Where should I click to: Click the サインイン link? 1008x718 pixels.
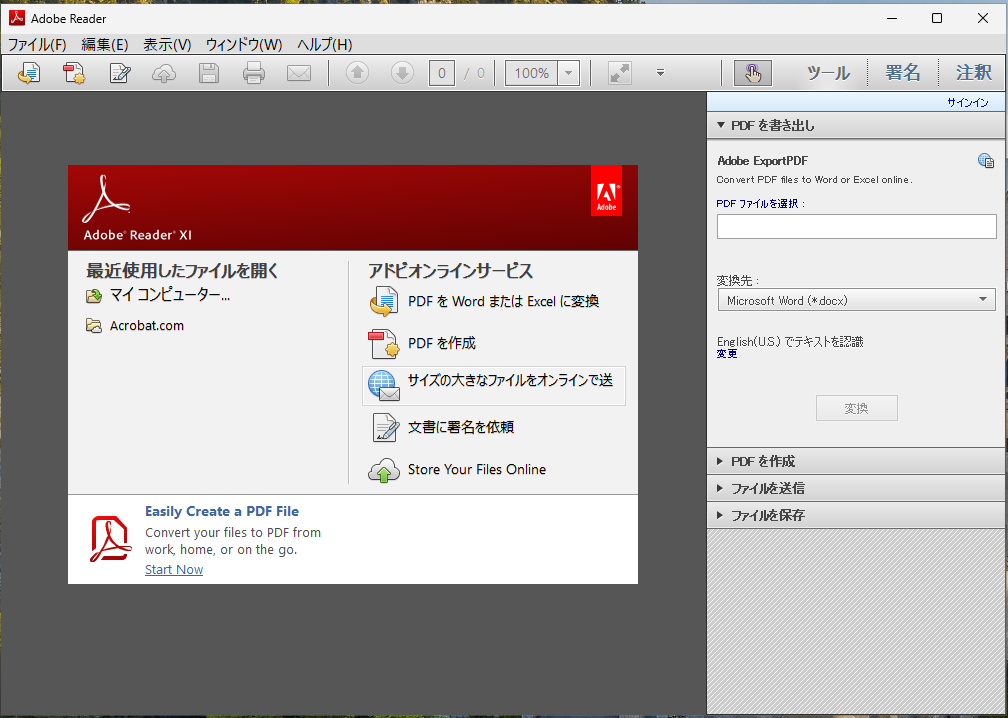pos(967,102)
